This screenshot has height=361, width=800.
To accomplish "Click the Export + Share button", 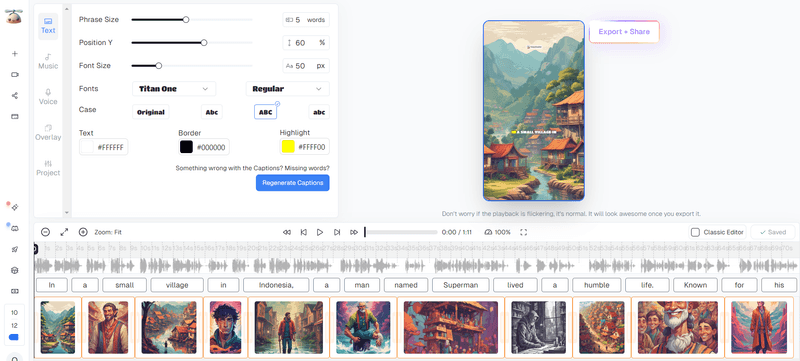I will (624, 32).
